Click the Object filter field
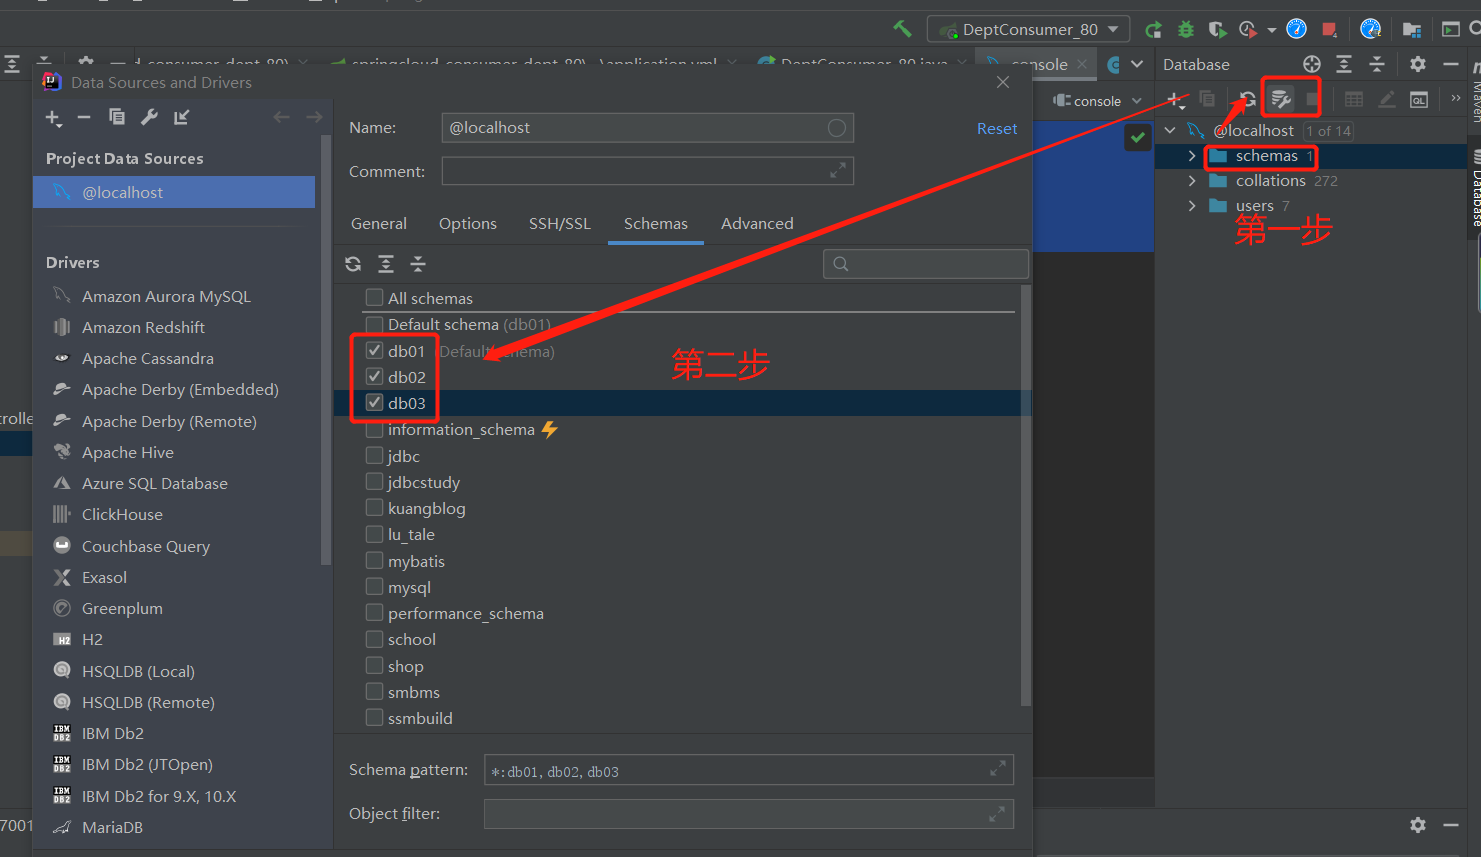1481x857 pixels. [x=748, y=814]
